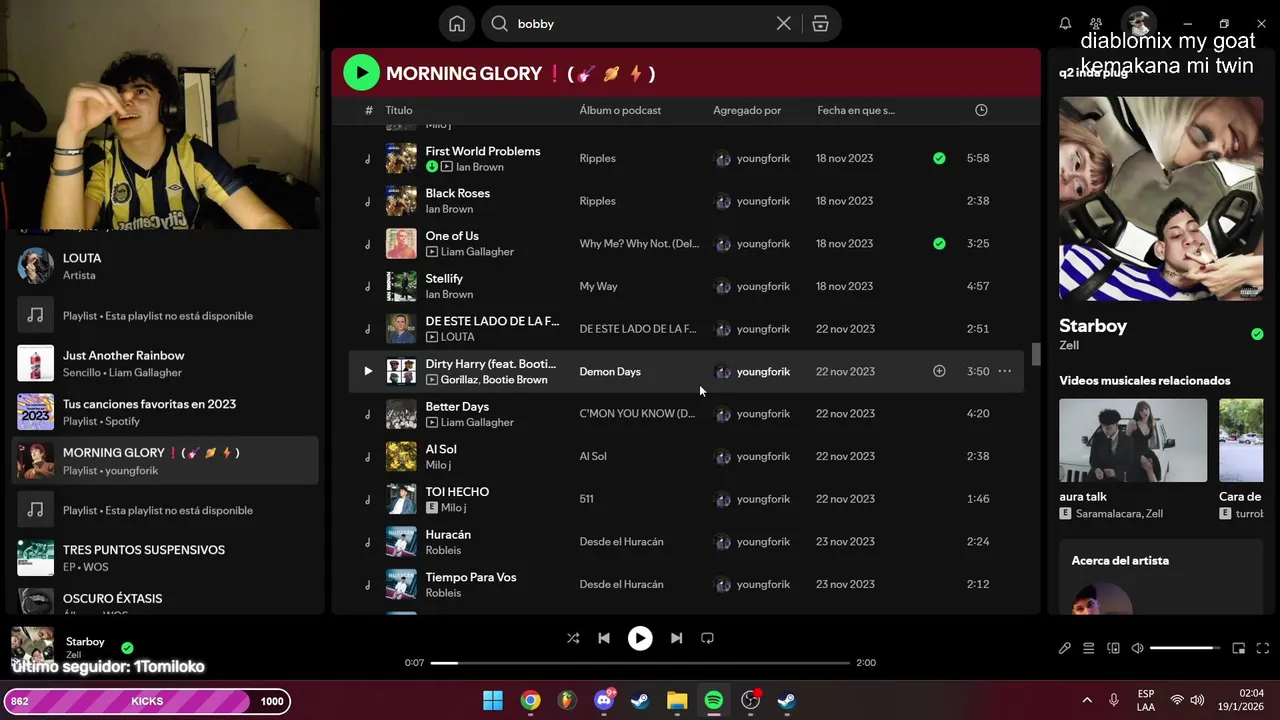
Task: Open youngforik profile in Stellify row
Action: pos(763,286)
